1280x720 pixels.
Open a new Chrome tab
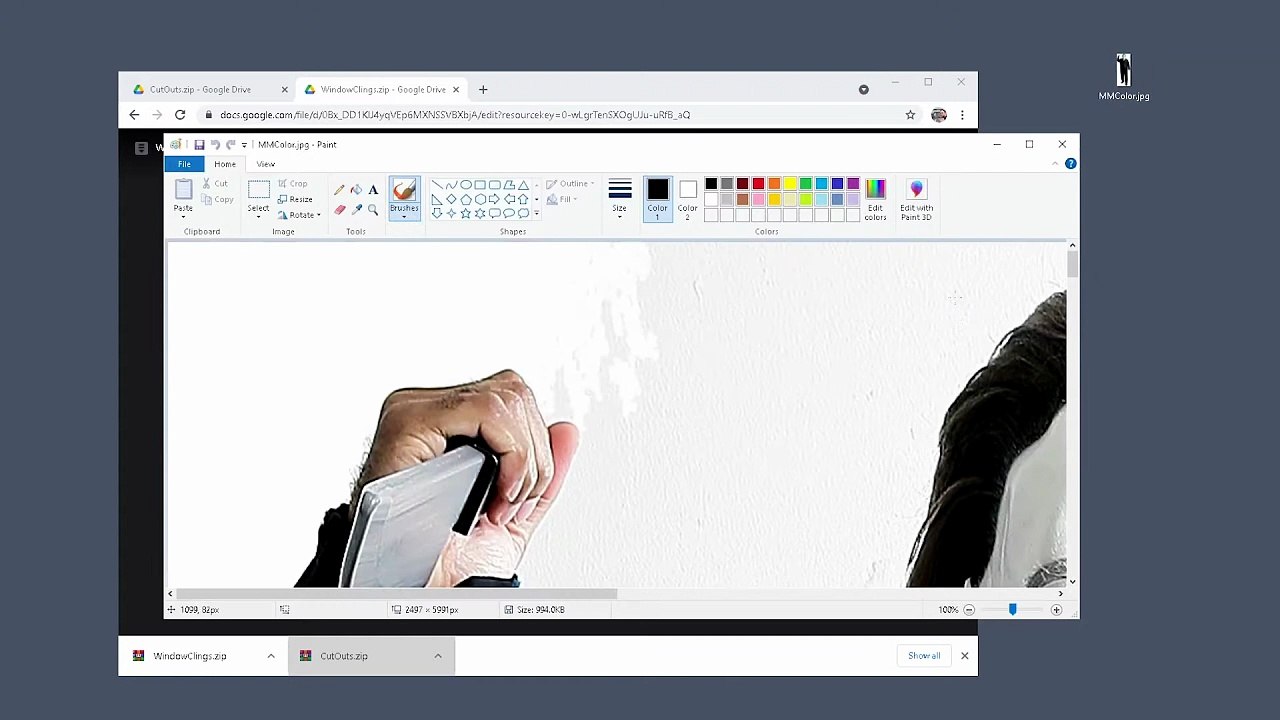[x=483, y=90]
